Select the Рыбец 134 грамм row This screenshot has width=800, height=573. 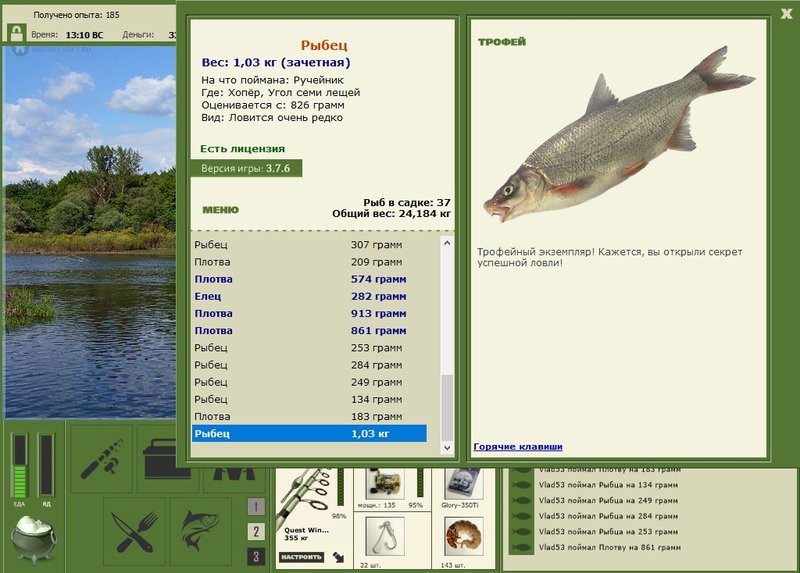coord(309,400)
